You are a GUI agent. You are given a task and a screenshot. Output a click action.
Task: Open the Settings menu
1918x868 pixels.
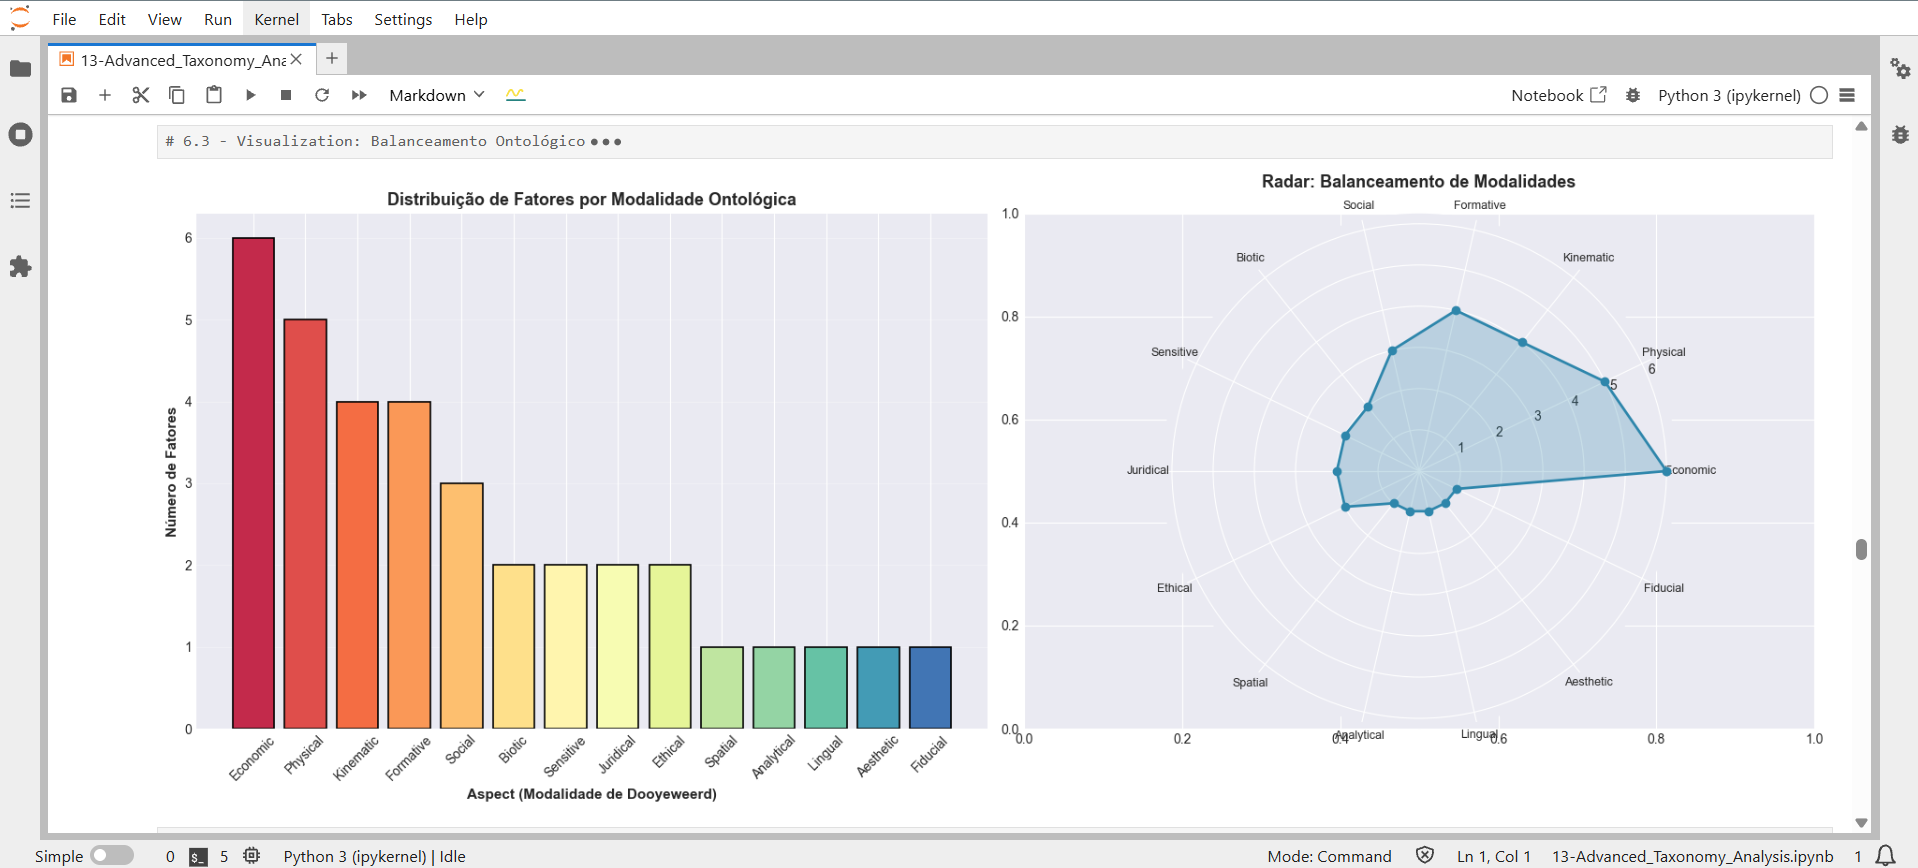pos(403,19)
